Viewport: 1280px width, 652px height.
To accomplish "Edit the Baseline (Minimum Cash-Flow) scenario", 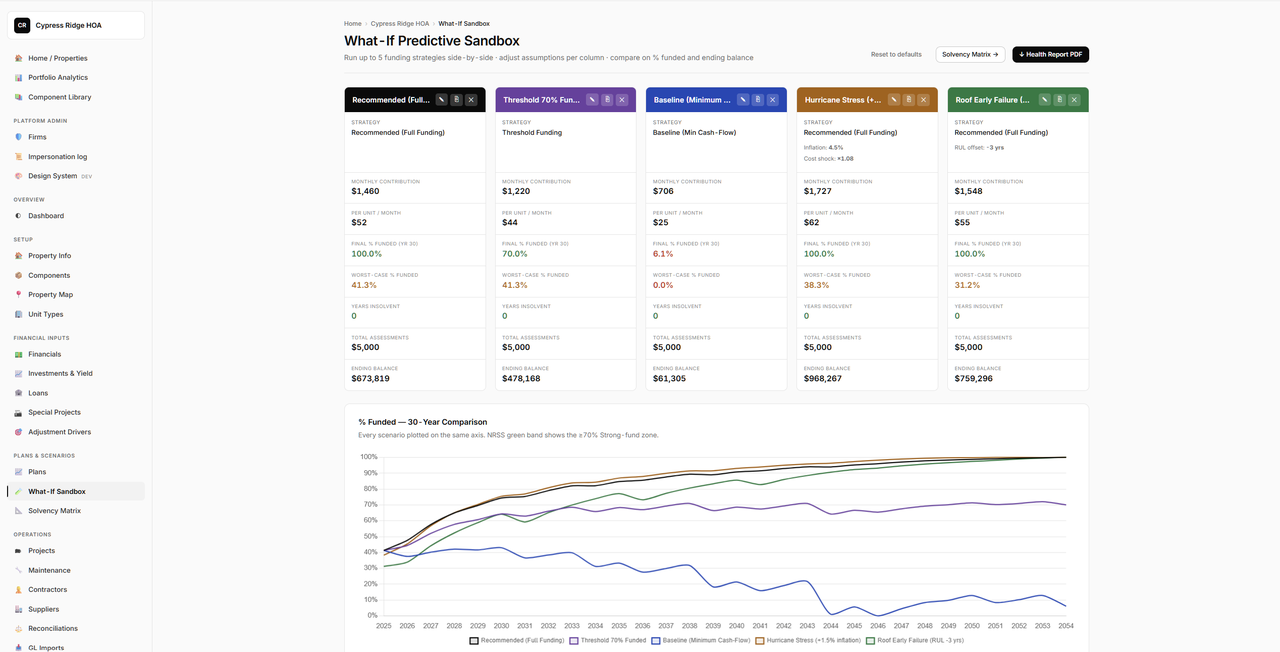I will click(743, 100).
